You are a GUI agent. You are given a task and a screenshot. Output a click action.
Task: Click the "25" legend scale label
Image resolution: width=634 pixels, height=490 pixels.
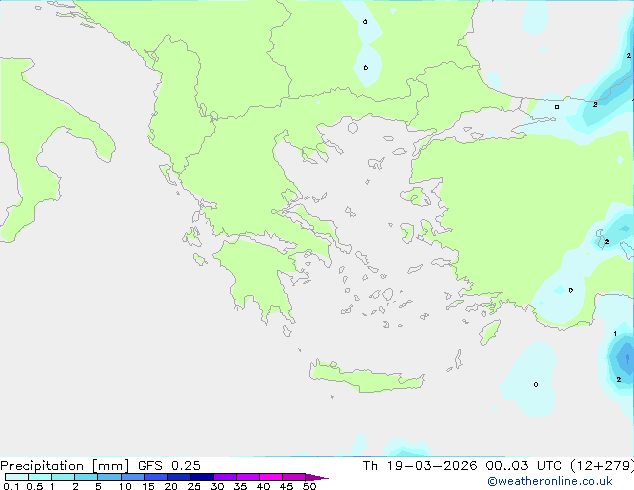194,486
